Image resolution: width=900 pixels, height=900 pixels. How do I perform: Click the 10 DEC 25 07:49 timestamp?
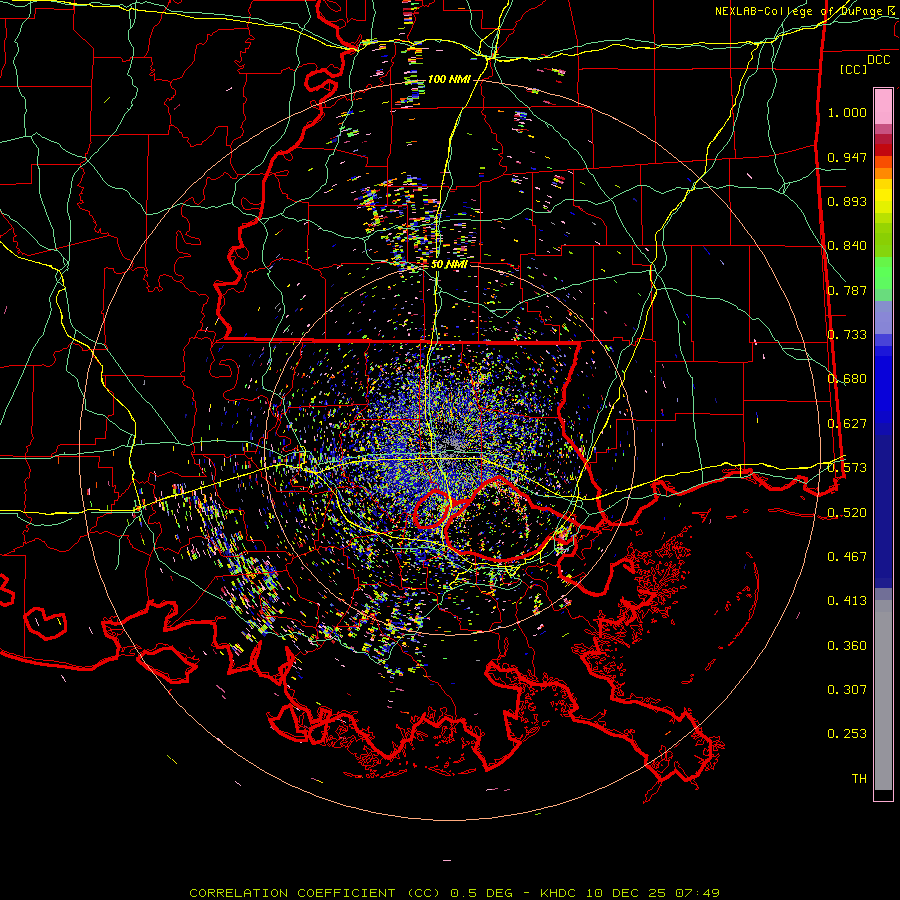[x=653, y=893]
